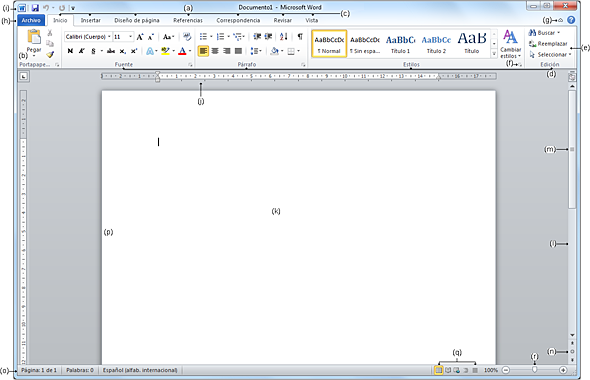
Task: Expand the styles gallery More arrow
Action: tap(494, 55)
